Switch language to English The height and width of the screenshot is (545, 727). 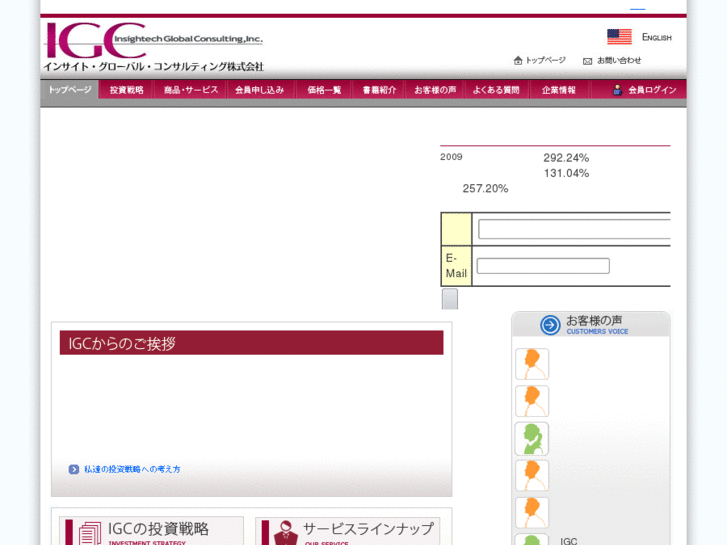pyautogui.click(x=657, y=37)
